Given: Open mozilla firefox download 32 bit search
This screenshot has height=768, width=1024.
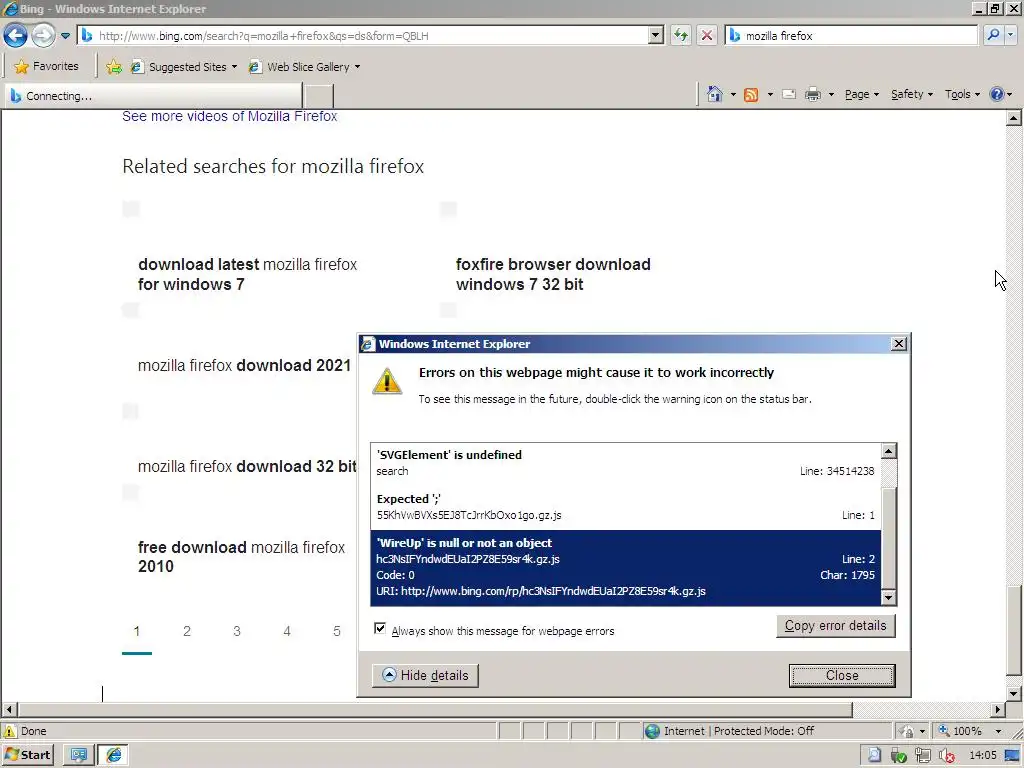Looking at the screenshot, I should [x=247, y=466].
